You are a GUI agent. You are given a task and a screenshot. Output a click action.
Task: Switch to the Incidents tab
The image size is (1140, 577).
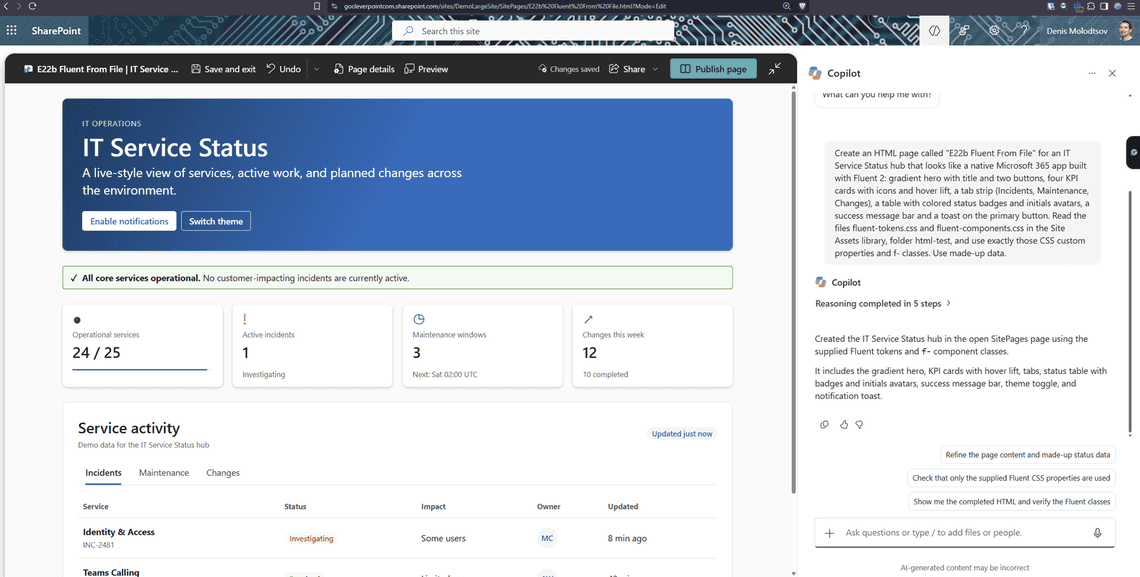point(103,473)
